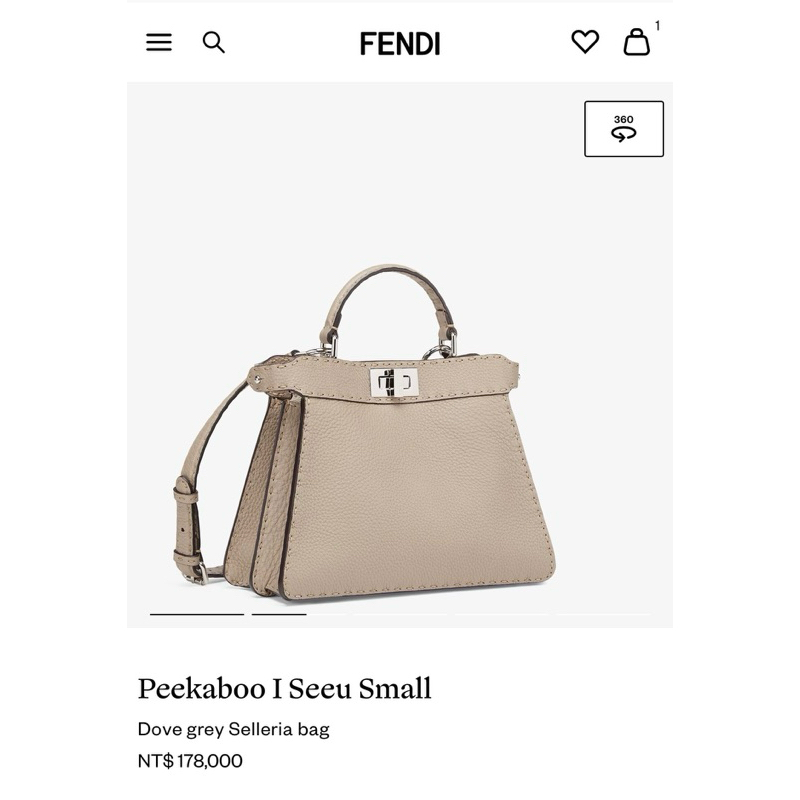Screen dimensions: 800x800
Task: Open the shopping bag icon
Action: click(x=636, y=42)
